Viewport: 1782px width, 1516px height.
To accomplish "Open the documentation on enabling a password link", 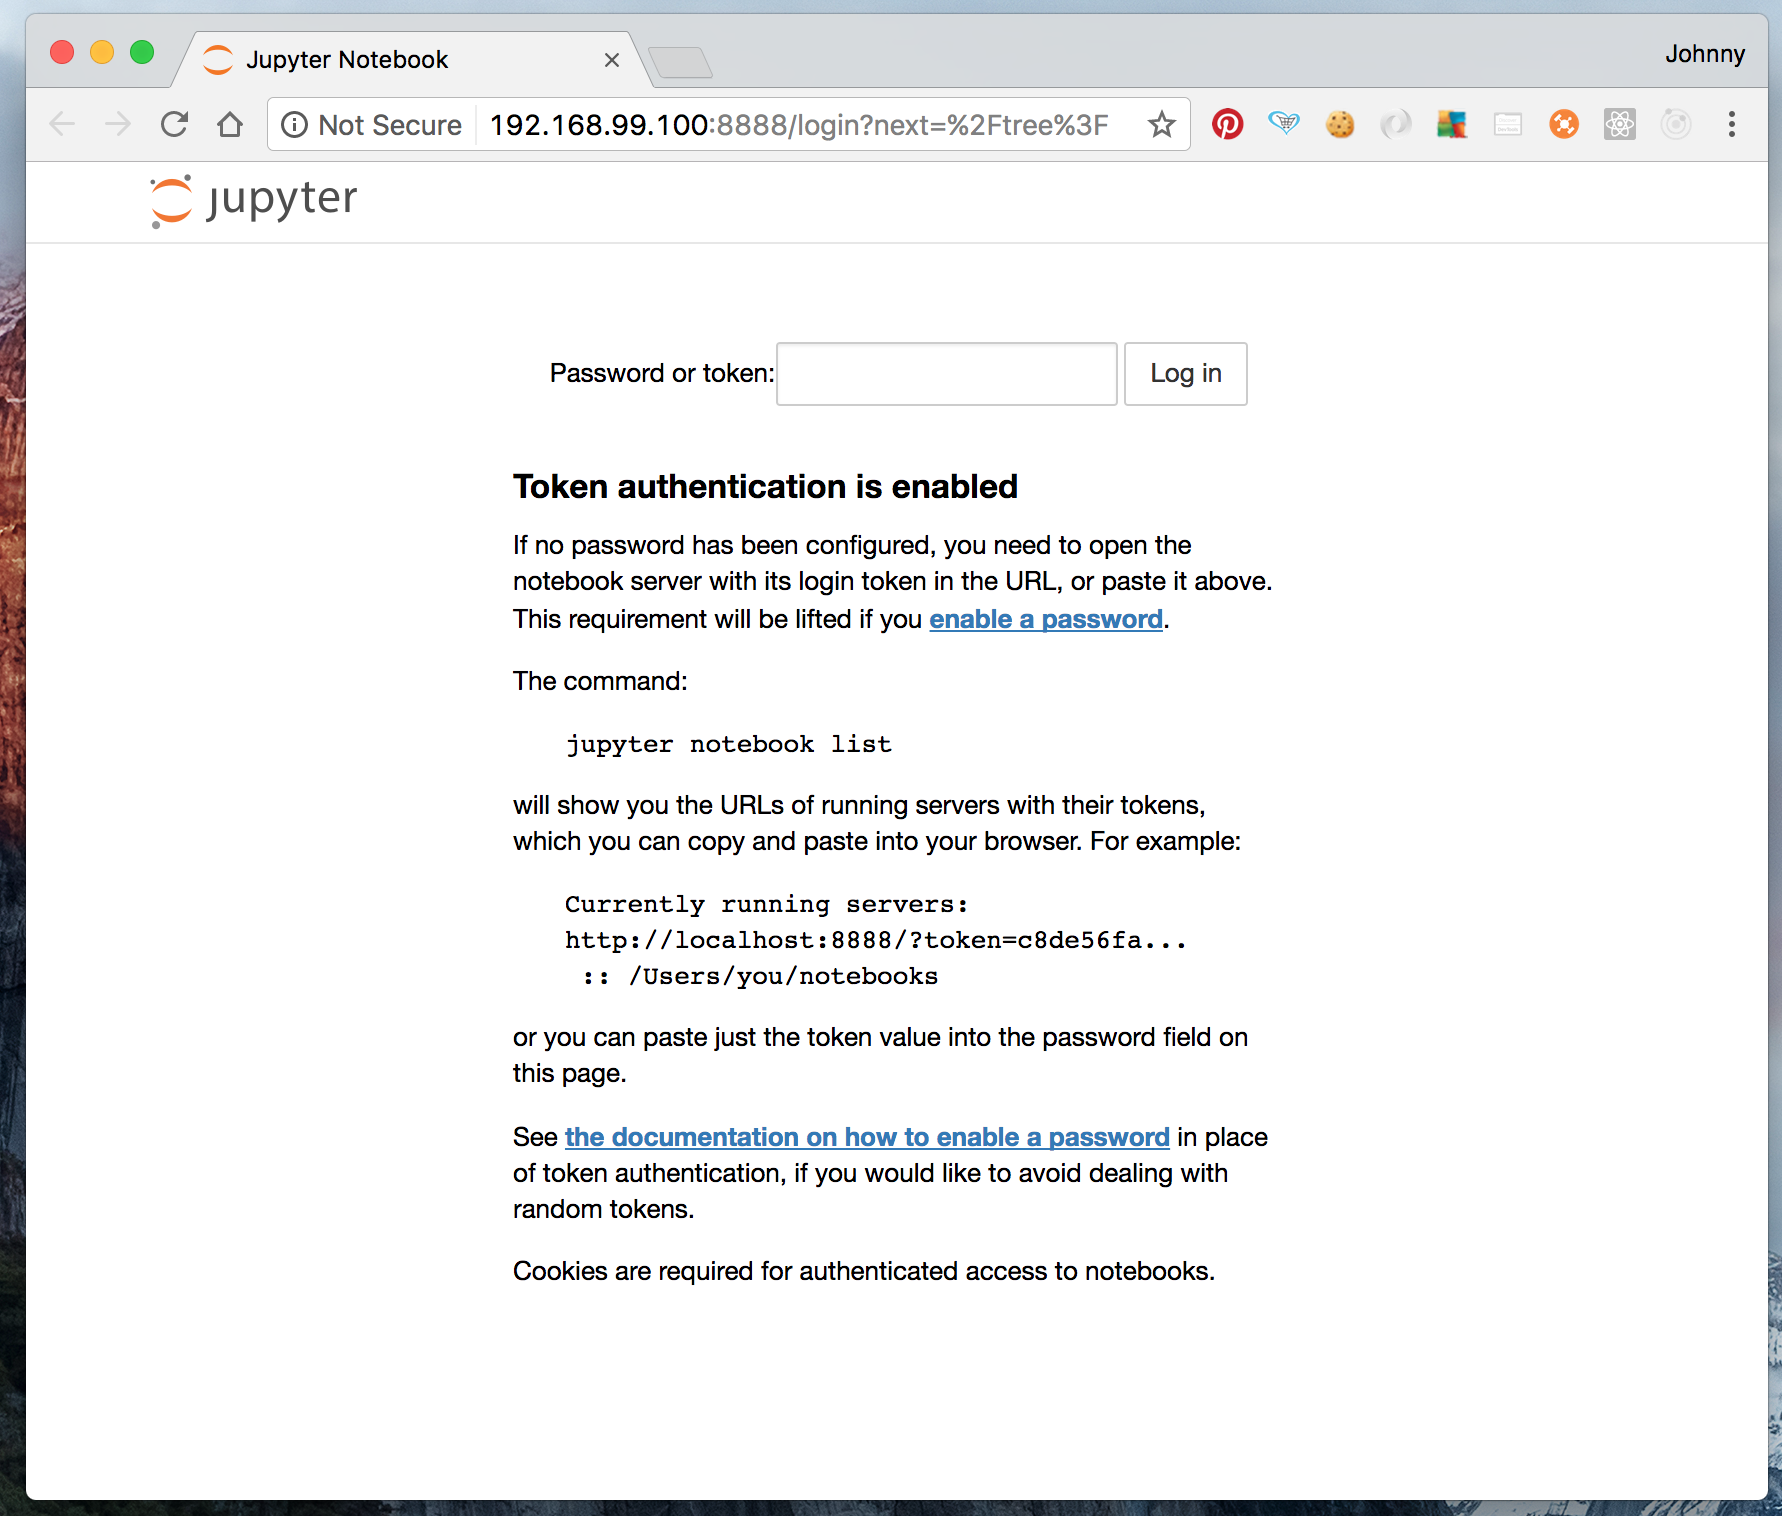I will (x=867, y=1137).
